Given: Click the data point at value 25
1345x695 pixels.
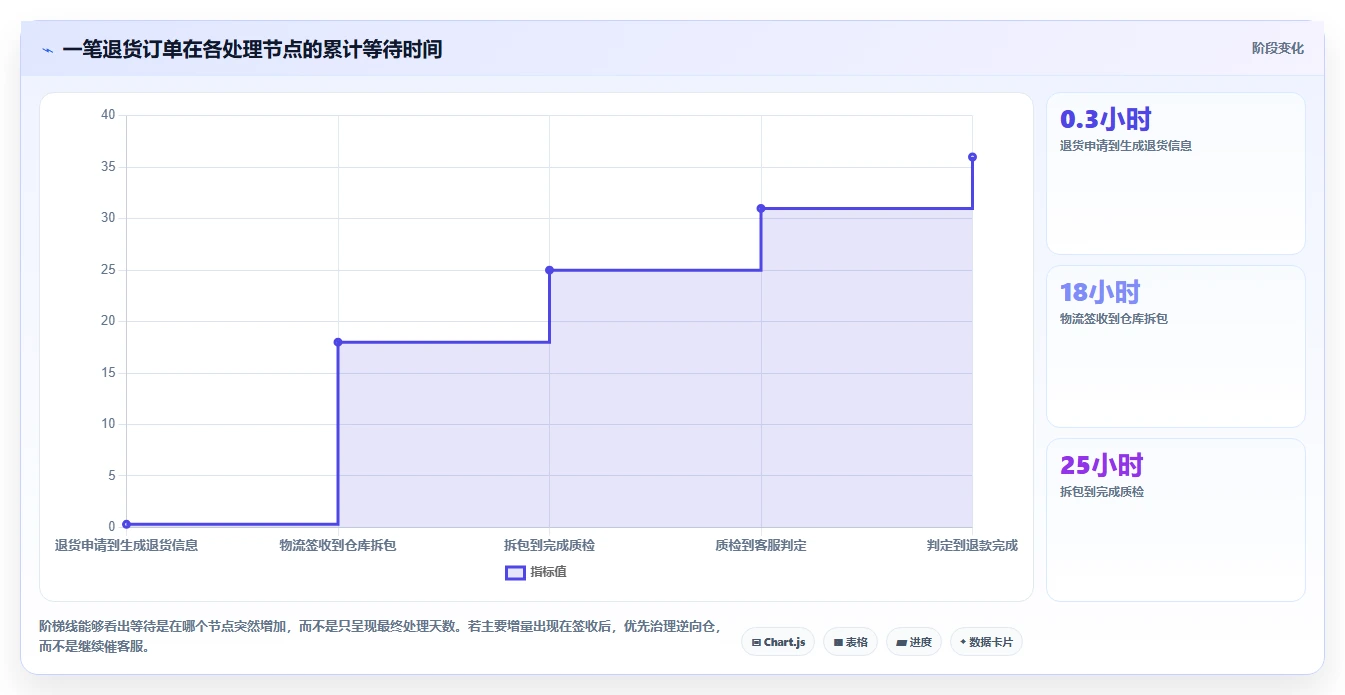Looking at the screenshot, I should click(549, 270).
